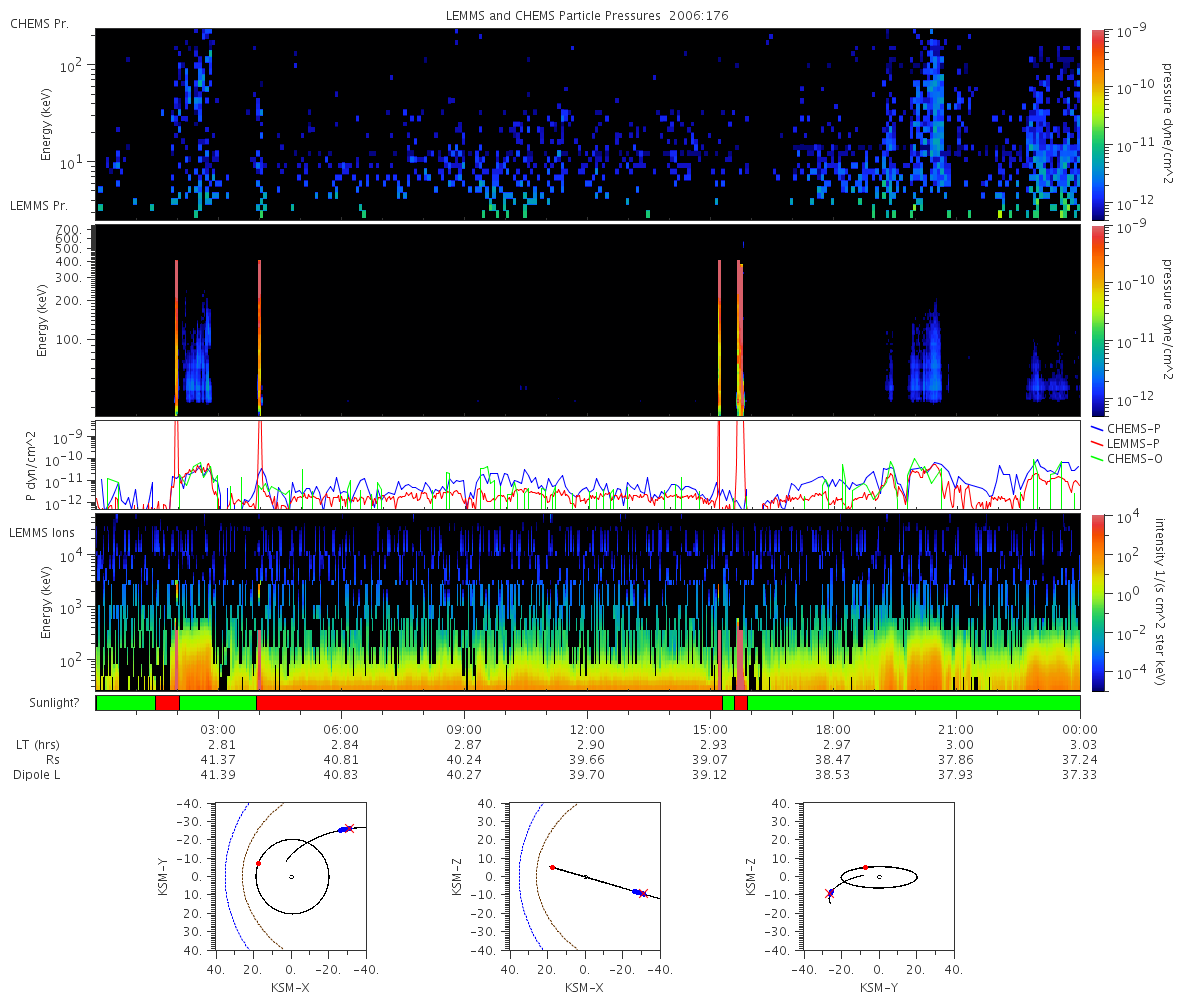The image size is (1200, 1000).
Task: Click the CHEMS pressure color bar
Action: [1098, 124]
